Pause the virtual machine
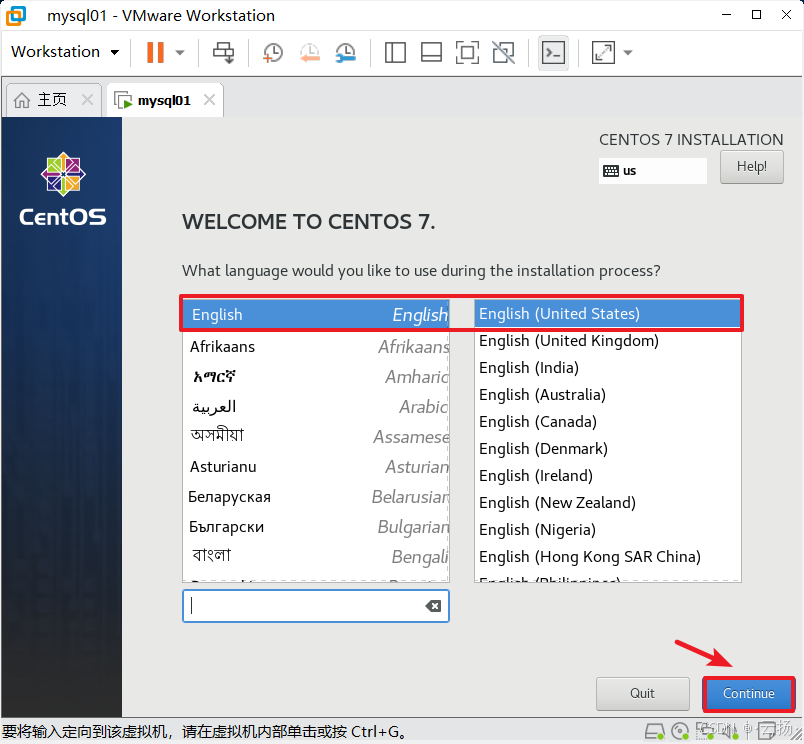 tap(155, 52)
